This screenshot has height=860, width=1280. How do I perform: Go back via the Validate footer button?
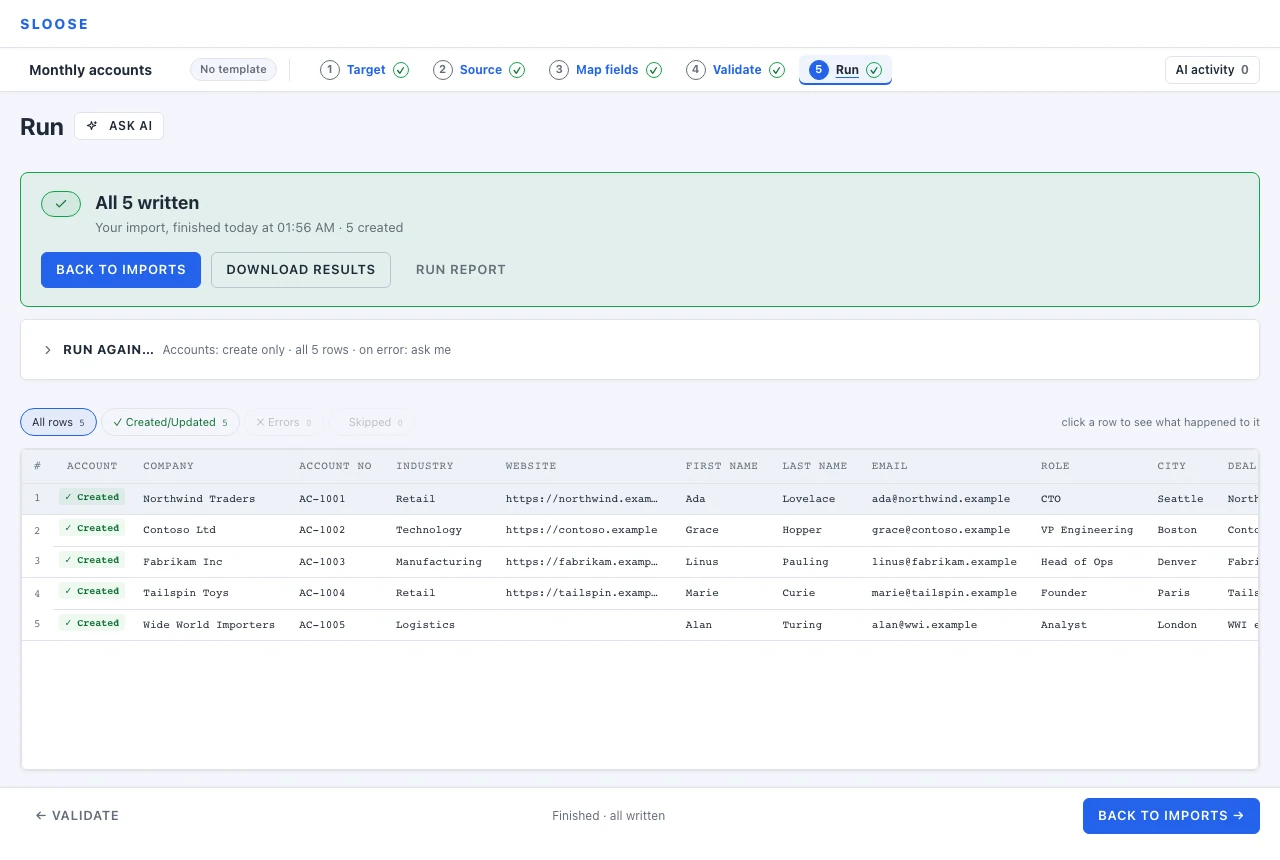pyautogui.click(x=77, y=816)
